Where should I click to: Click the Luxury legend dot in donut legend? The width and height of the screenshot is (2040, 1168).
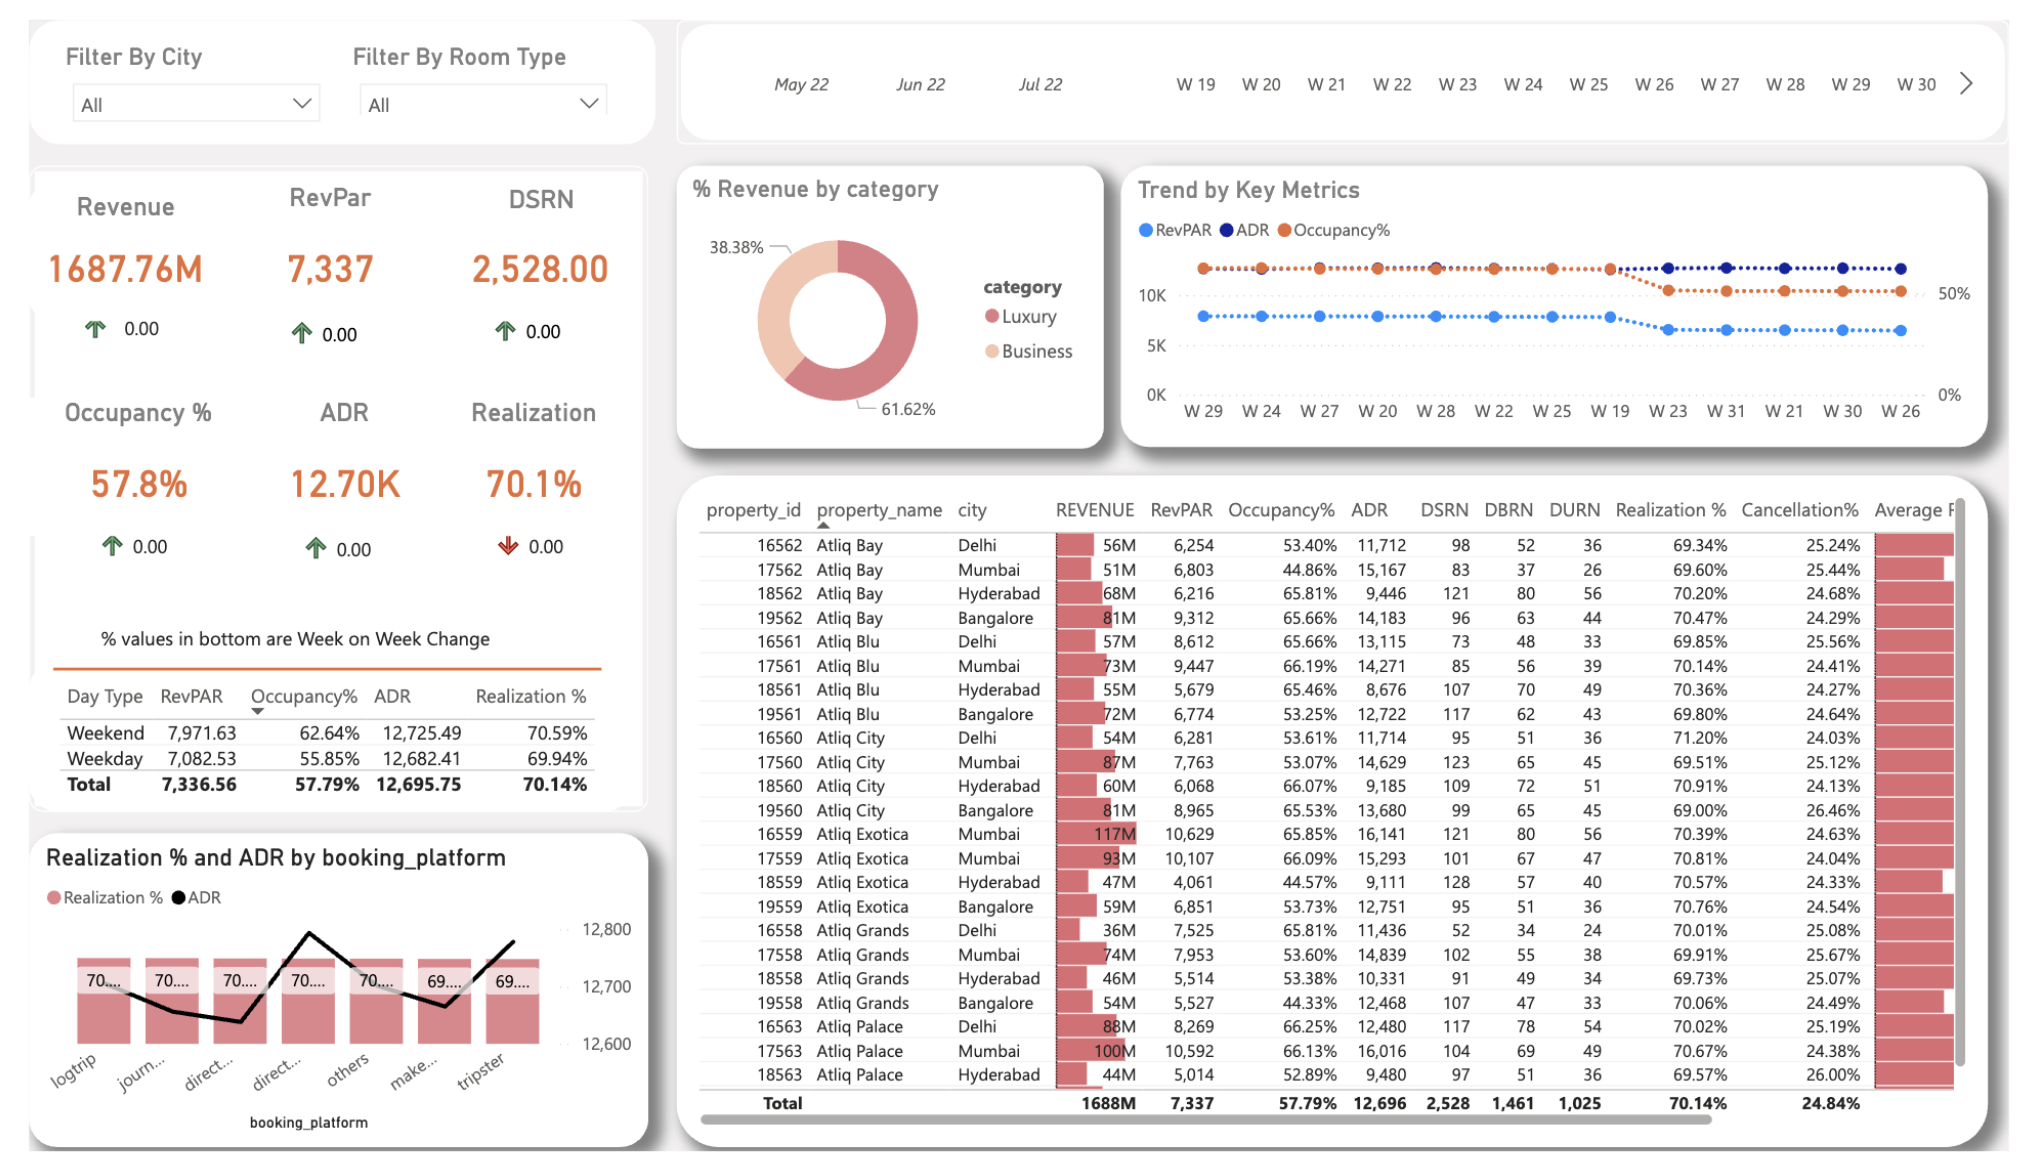tap(990, 316)
